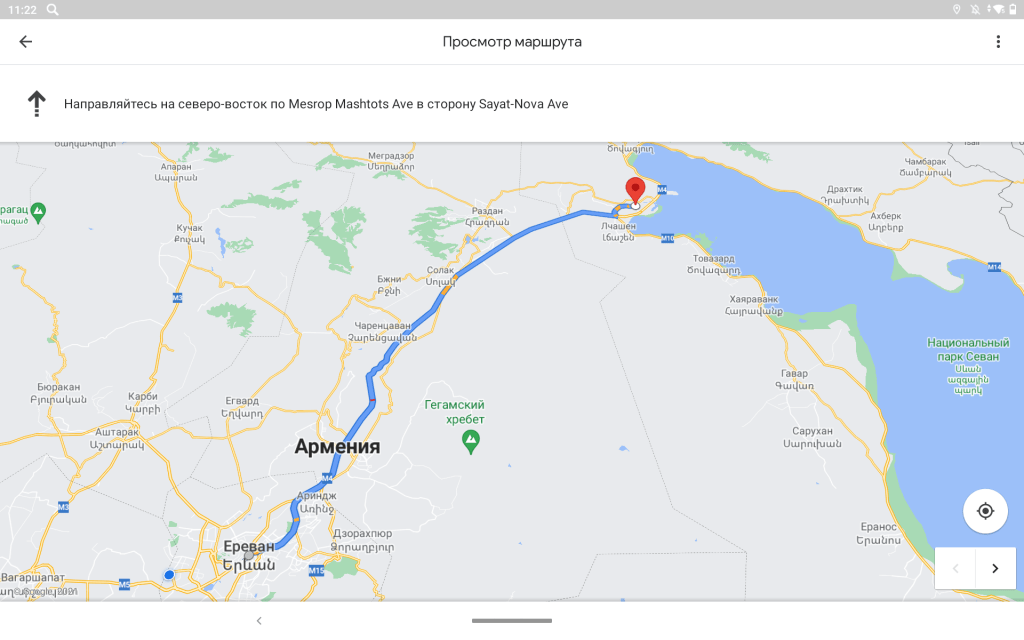Tap the M15 road shield
The image size is (1024, 640).
[x=316, y=571]
